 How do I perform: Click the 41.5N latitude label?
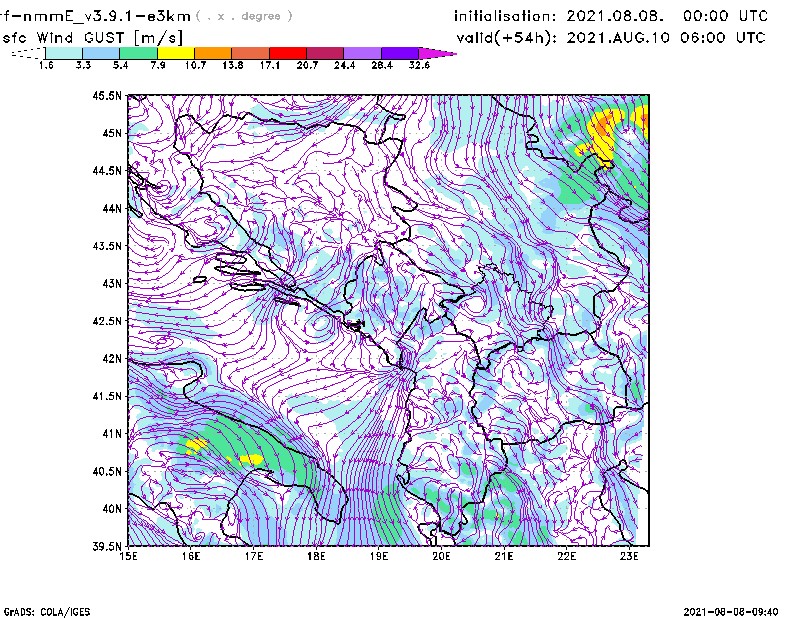pyautogui.click(x=107, y=396)
